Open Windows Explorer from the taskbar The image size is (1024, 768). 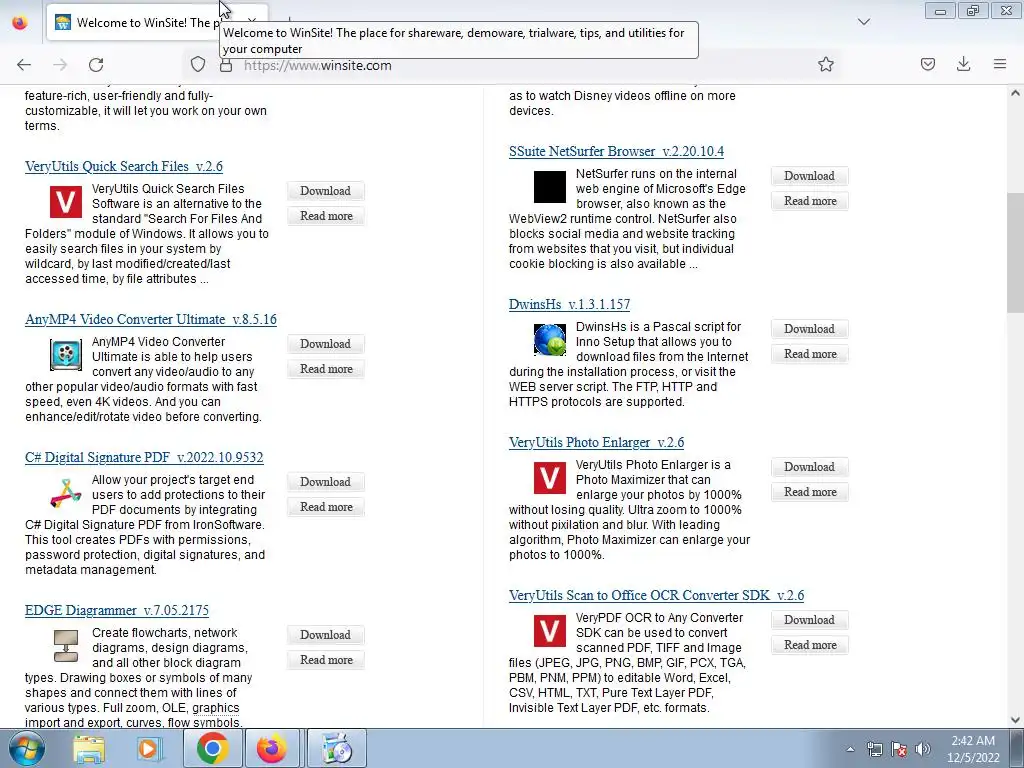tap(89, 748)
